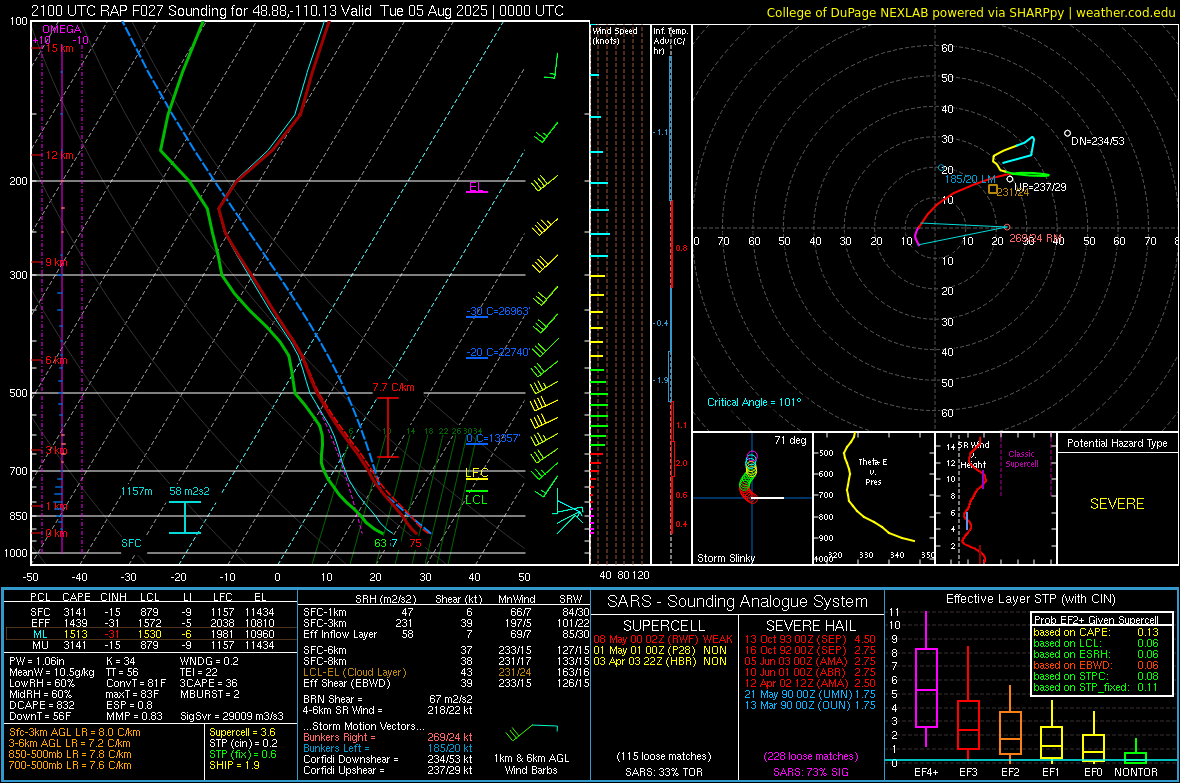Click the SigSvr = 29009 m3/s3 value
This screenshot has width=1180, height=783.
(232, 716)
